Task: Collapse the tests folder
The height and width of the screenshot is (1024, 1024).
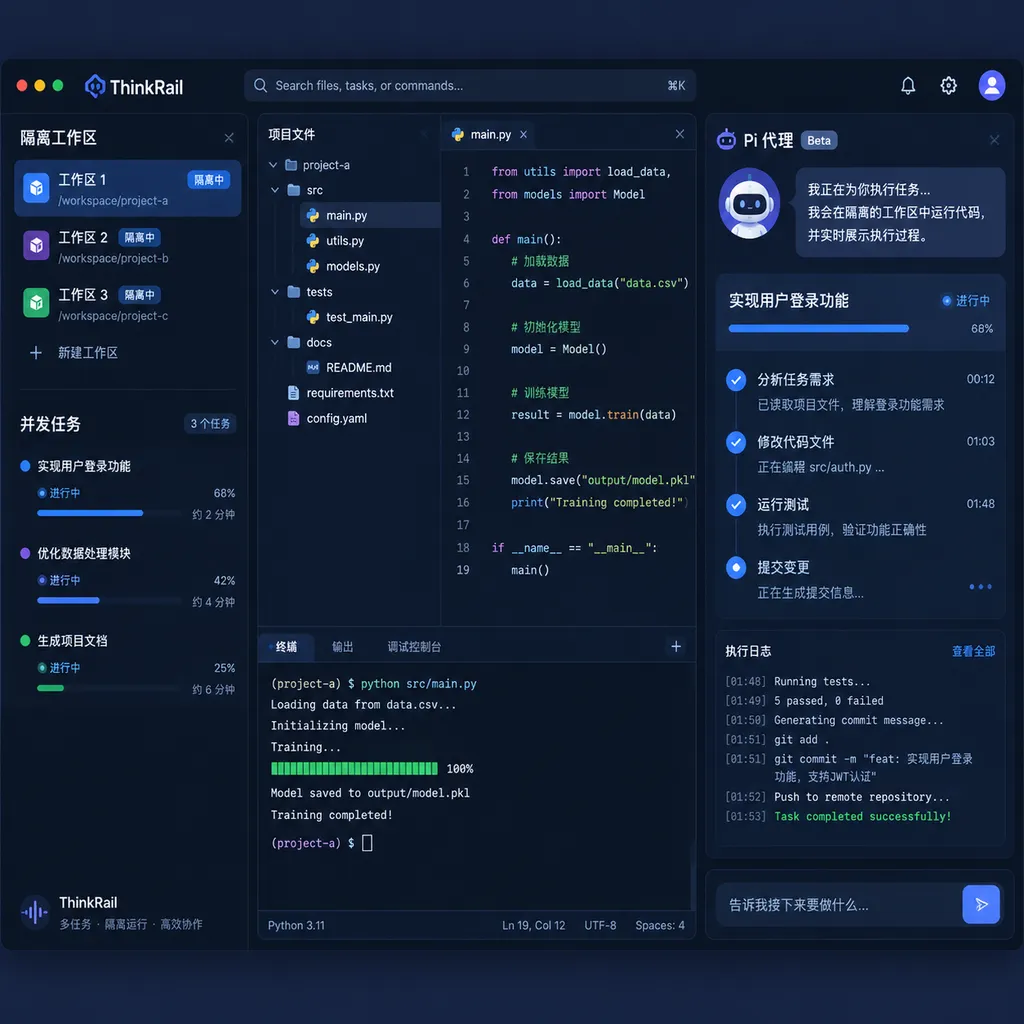Action: coord(275,292)
